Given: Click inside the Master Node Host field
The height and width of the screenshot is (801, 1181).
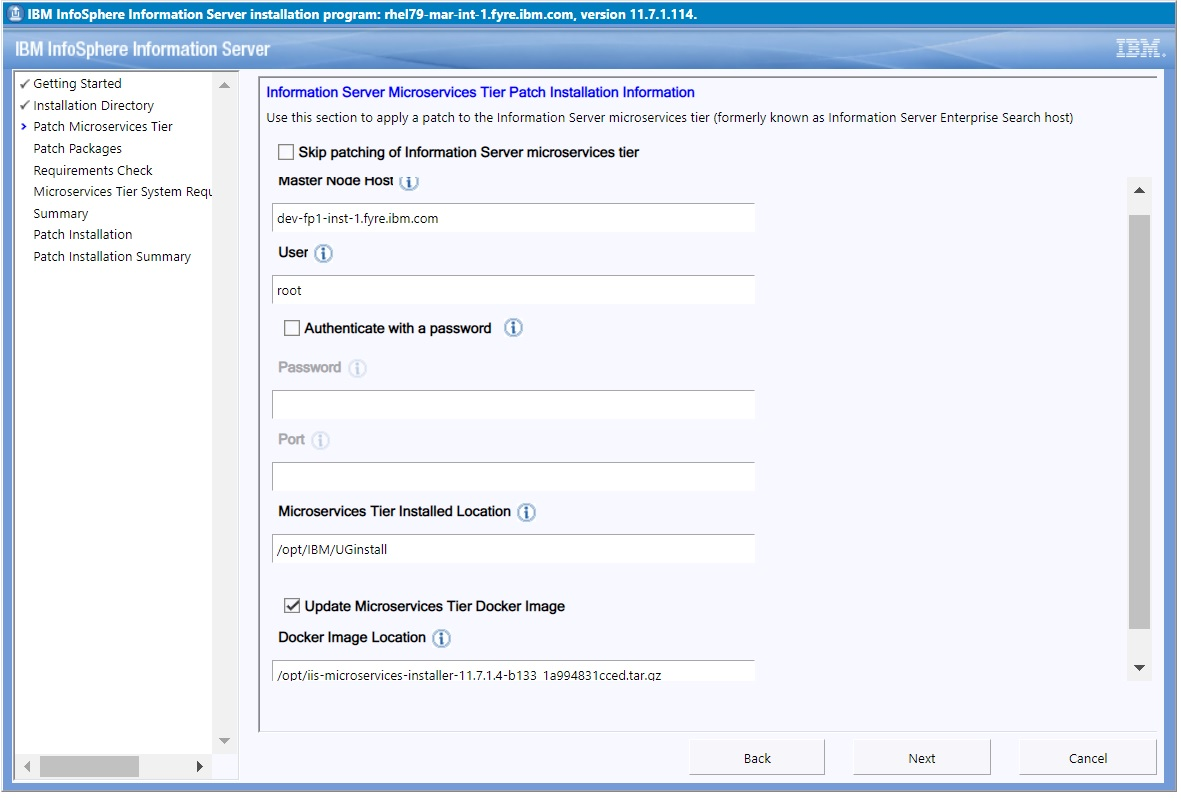Looking at the screenshot, I should tap(500, 218).
